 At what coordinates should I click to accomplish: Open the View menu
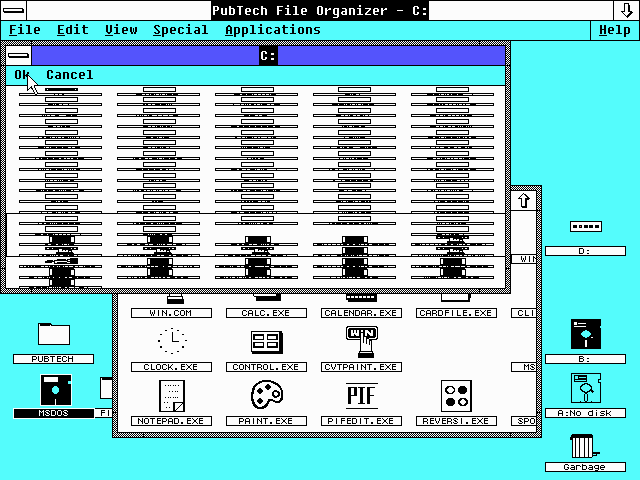click(x=121, y=30)
